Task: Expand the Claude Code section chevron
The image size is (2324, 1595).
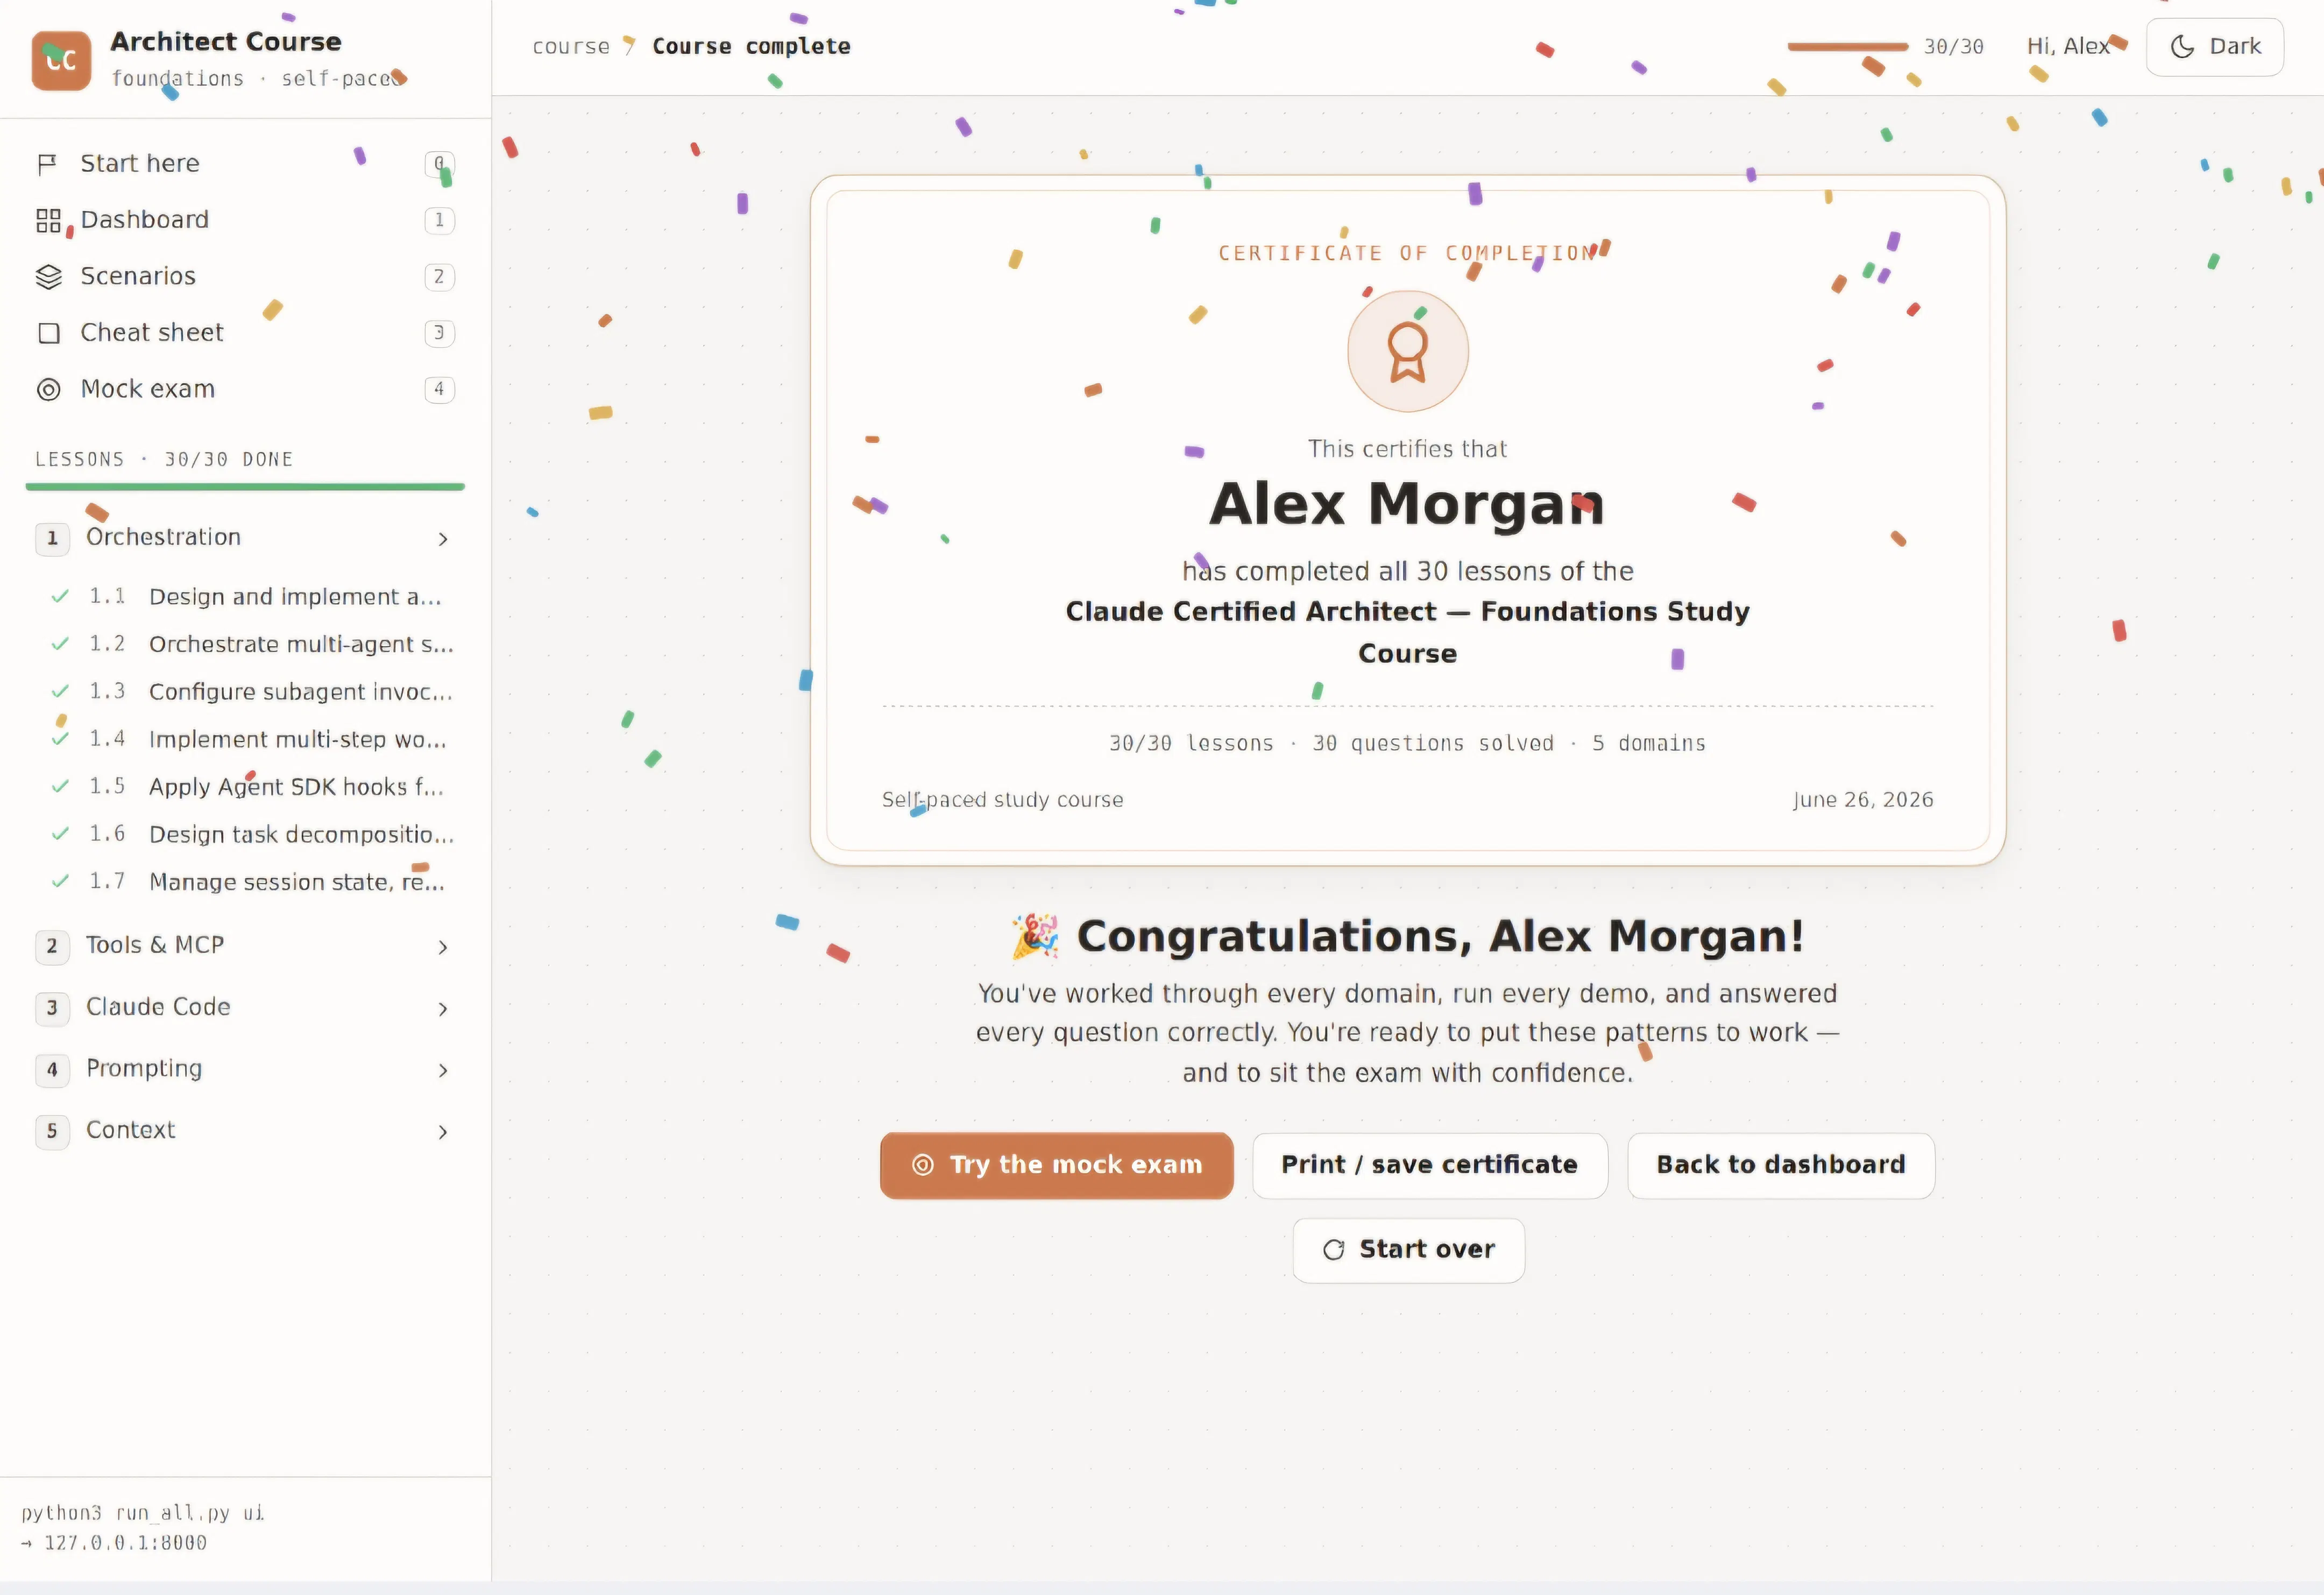Action: pos(443,1009)
